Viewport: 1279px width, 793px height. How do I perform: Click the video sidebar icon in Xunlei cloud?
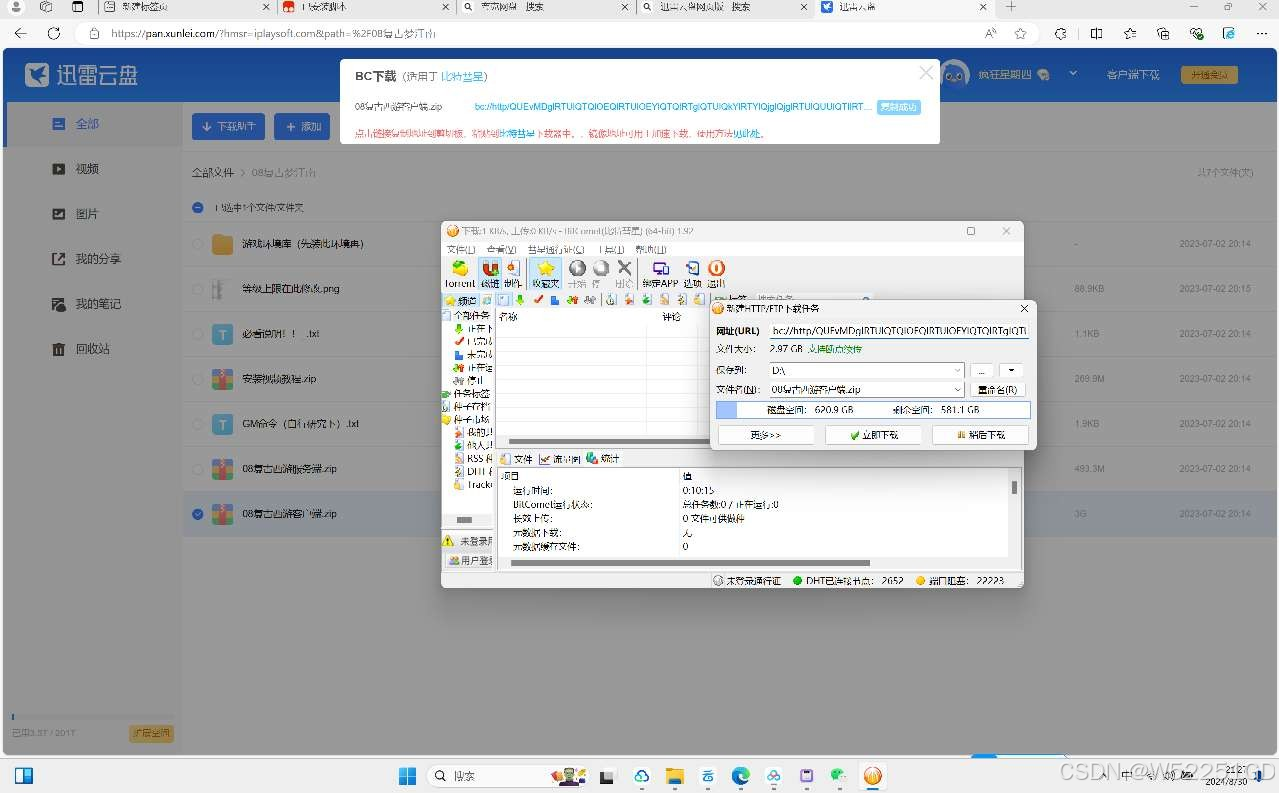(x=59, y=169)
